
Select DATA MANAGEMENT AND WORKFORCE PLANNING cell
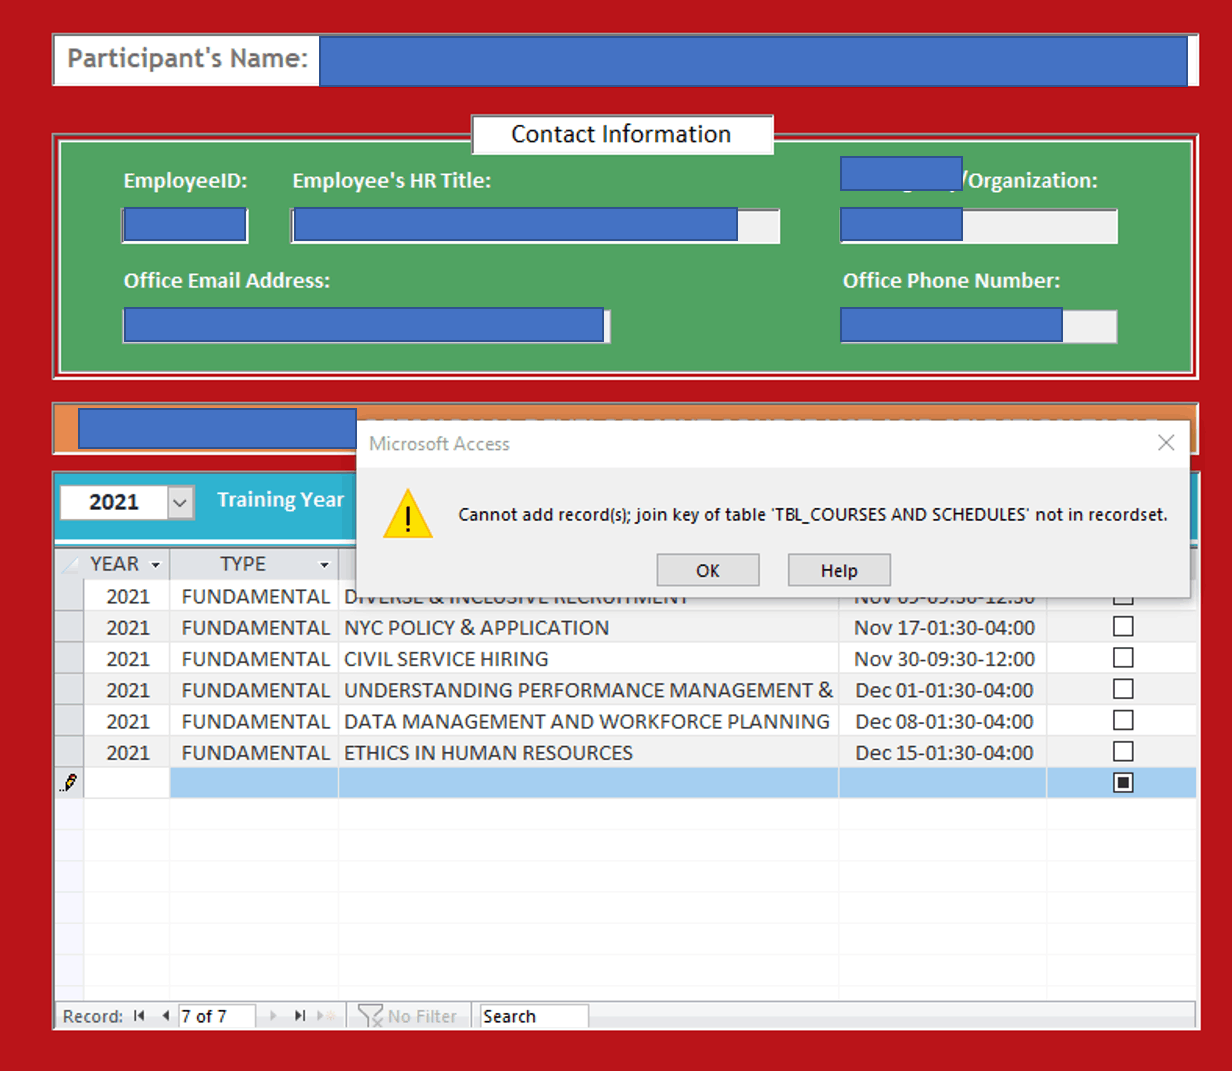point(588,721)
